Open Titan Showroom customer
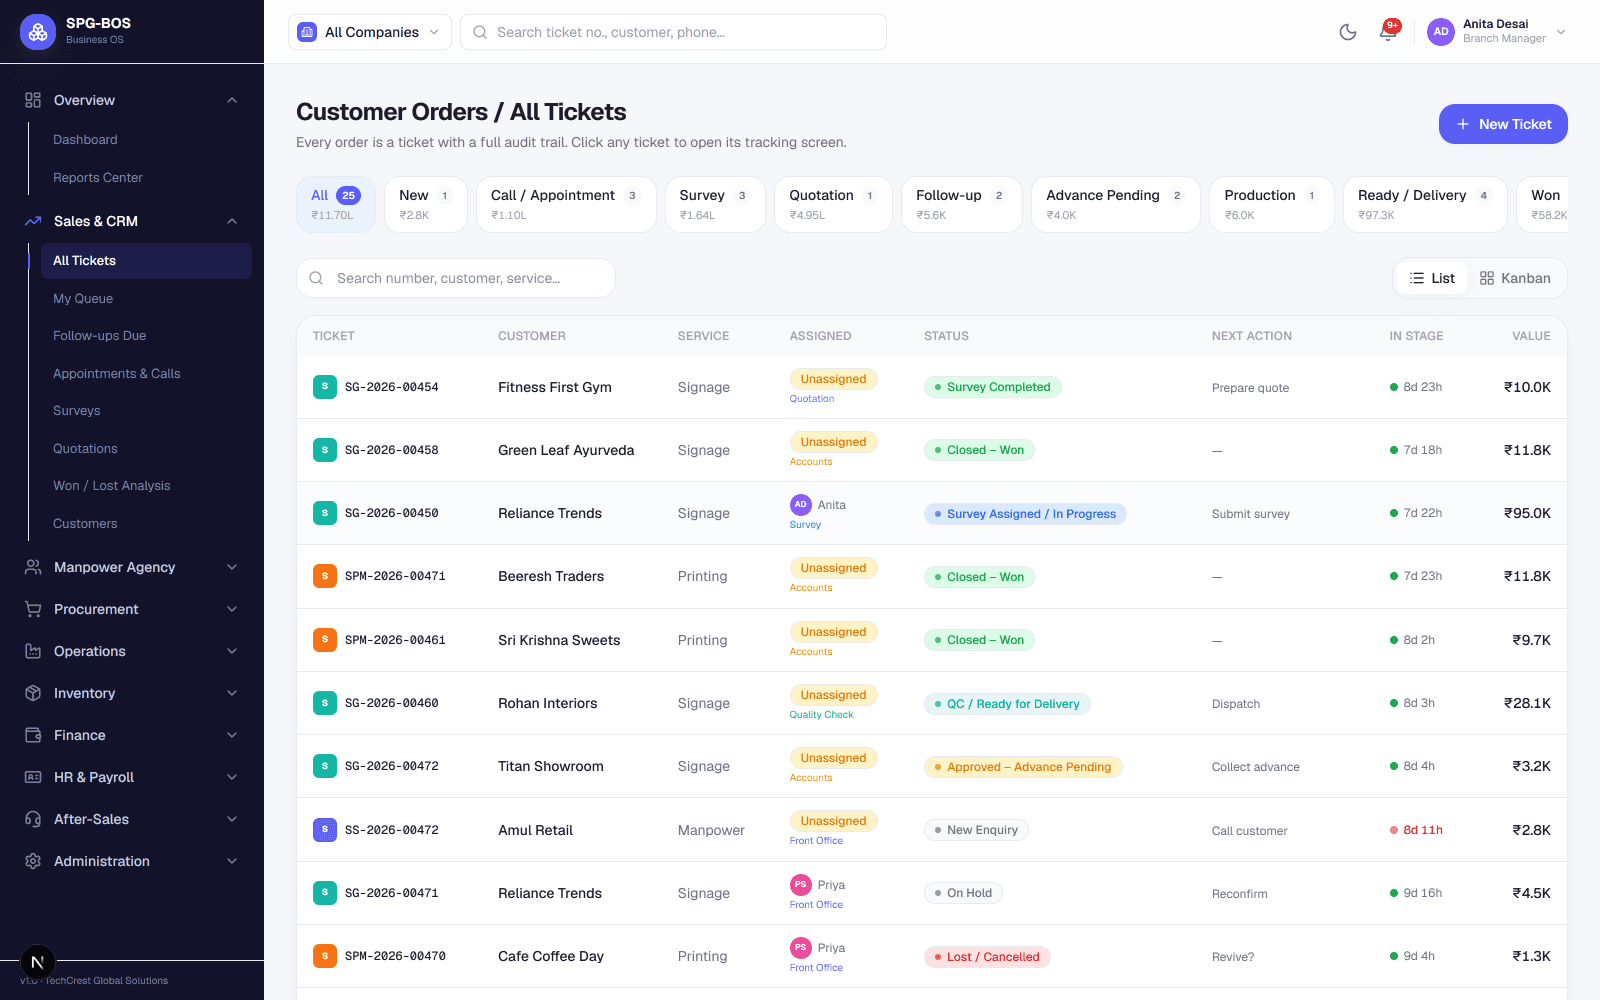 coord(551,766)
